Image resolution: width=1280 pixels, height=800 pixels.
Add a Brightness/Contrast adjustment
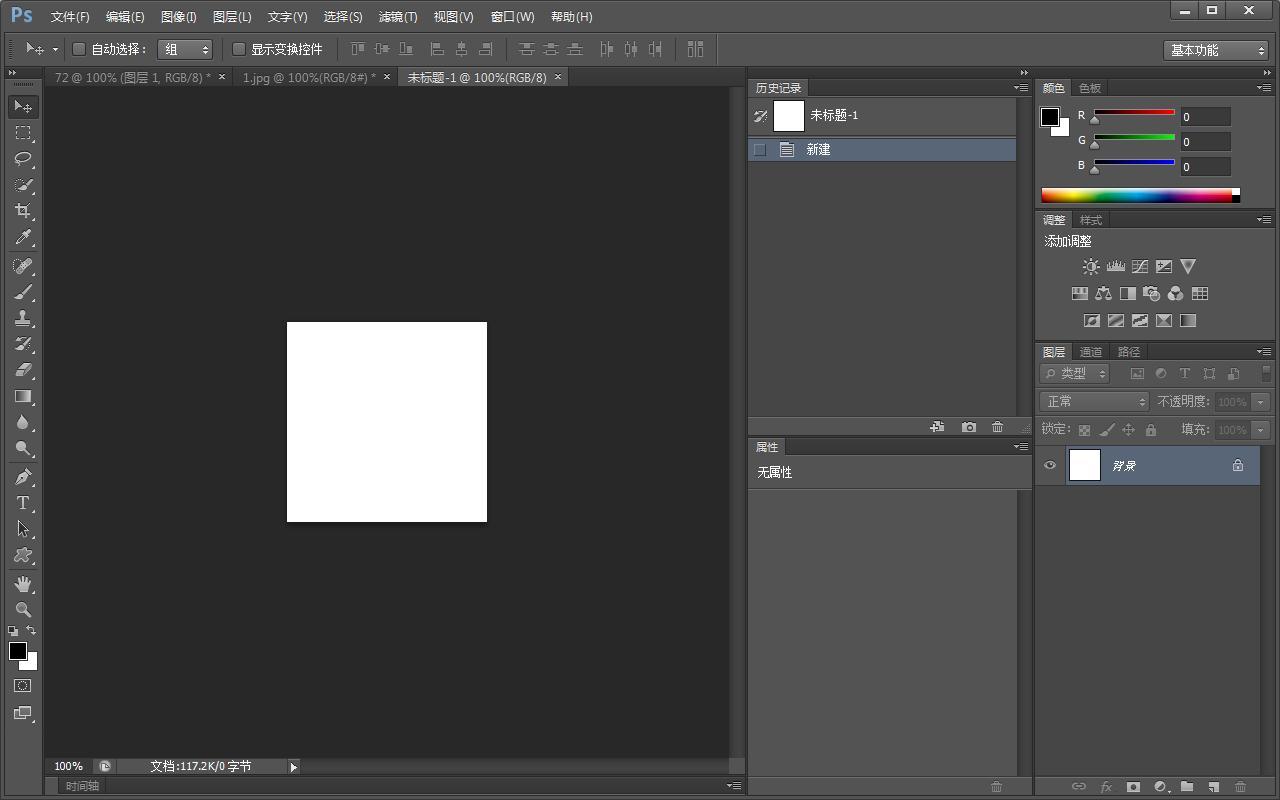tap(1091, 267)
